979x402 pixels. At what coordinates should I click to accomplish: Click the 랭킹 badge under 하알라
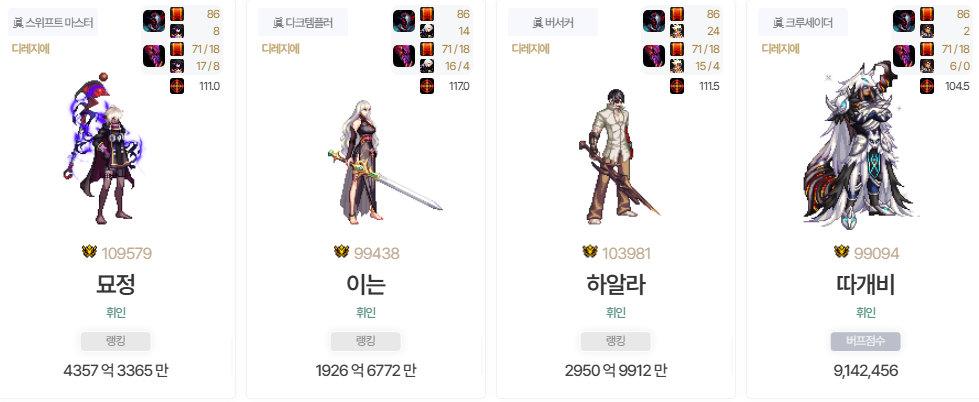point(615,341)
